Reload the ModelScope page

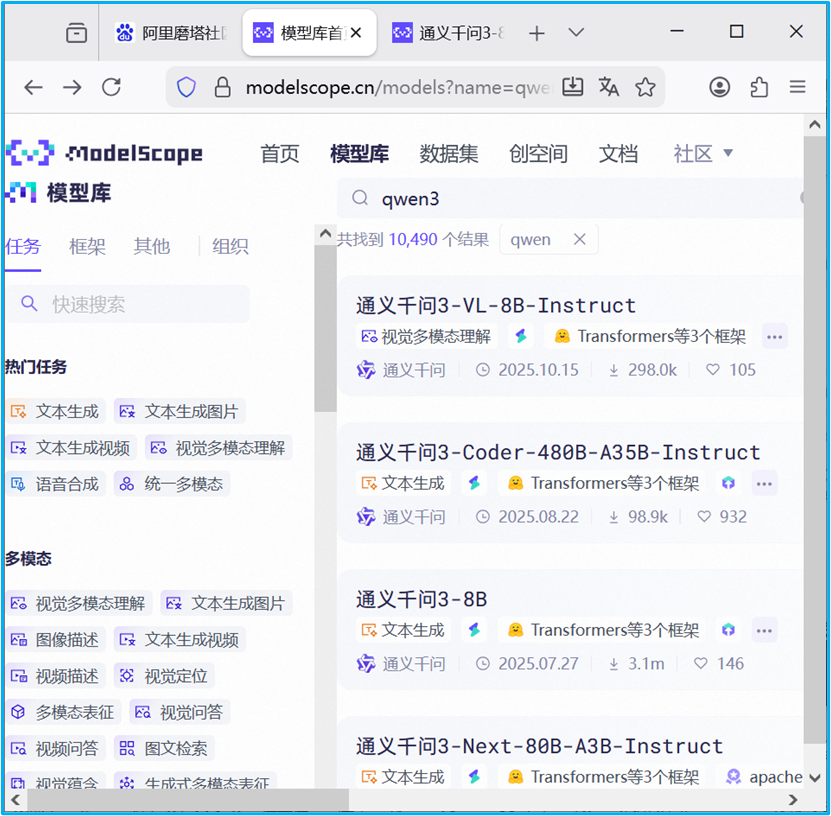[111, 87]
